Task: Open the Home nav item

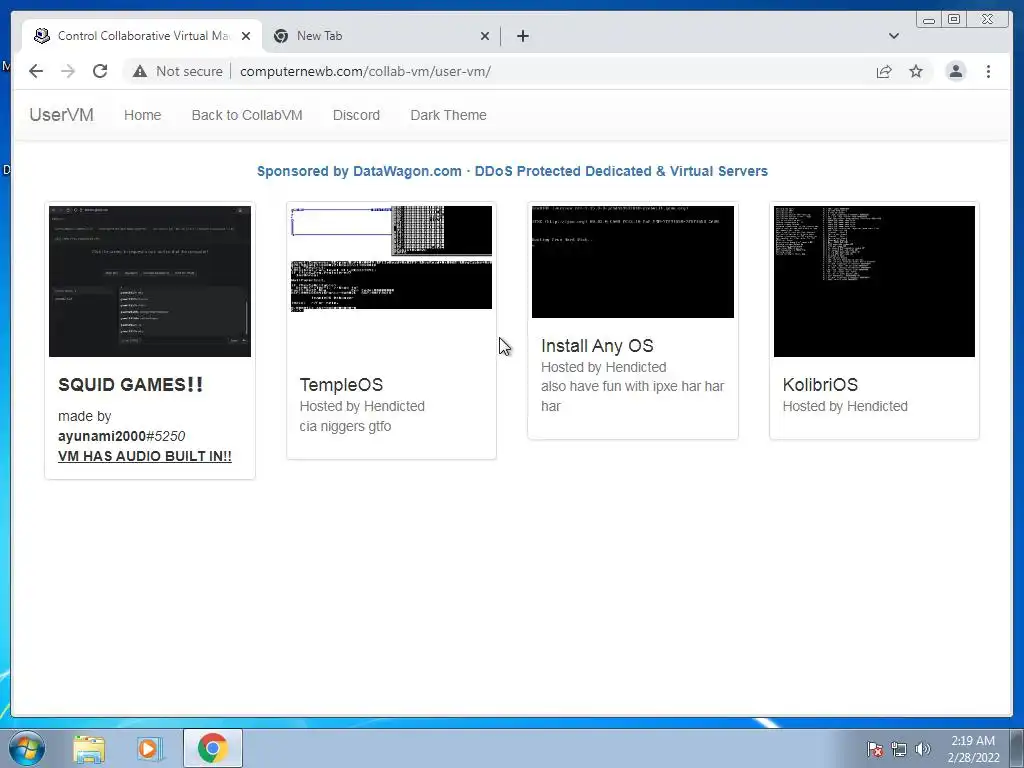Action: [x=142, y=115]
